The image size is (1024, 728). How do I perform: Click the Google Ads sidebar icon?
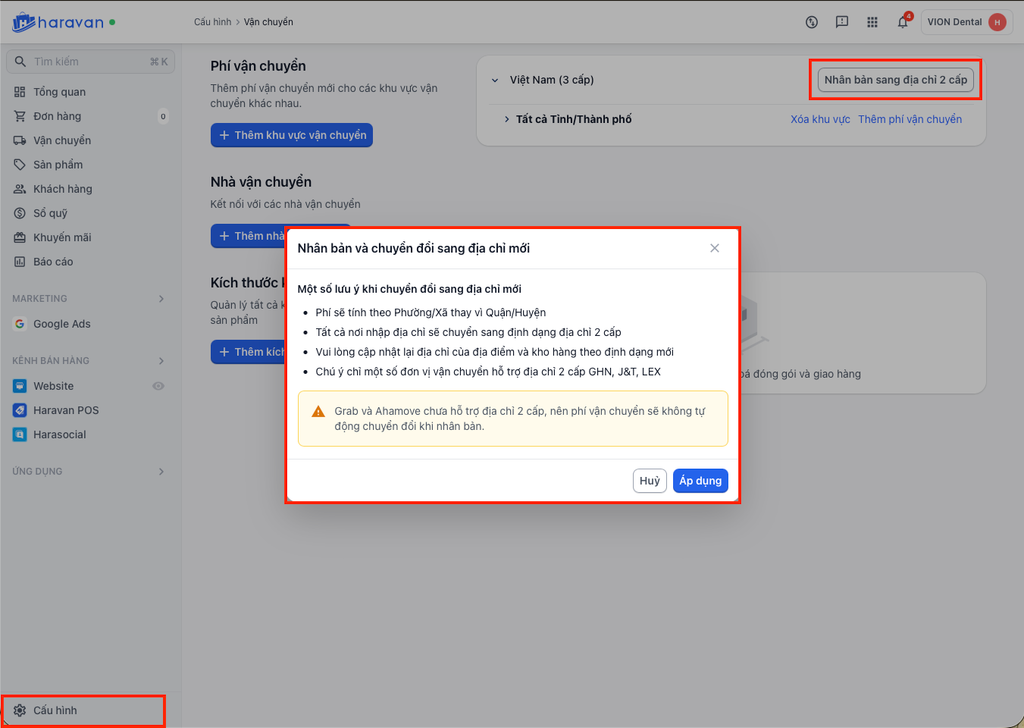(x=20, y=324)
